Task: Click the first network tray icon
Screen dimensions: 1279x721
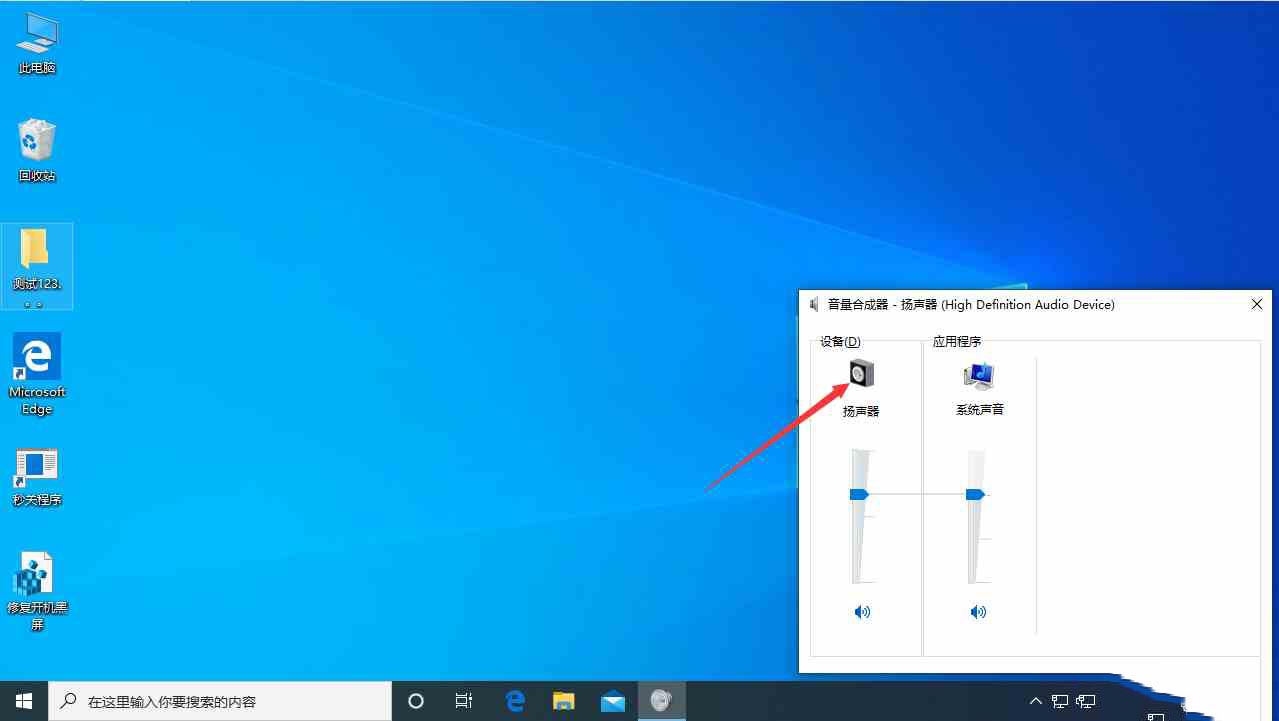Action: point(1060,701)
